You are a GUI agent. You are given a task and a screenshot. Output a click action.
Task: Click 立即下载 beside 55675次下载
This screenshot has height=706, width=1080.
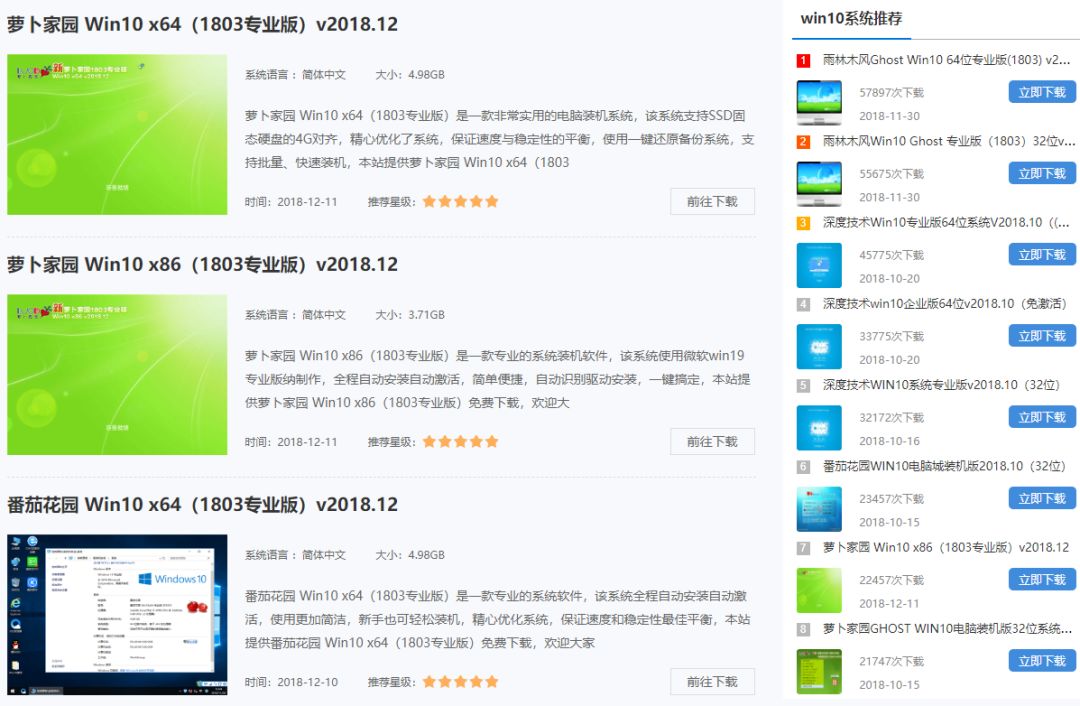click(1042, 174)
